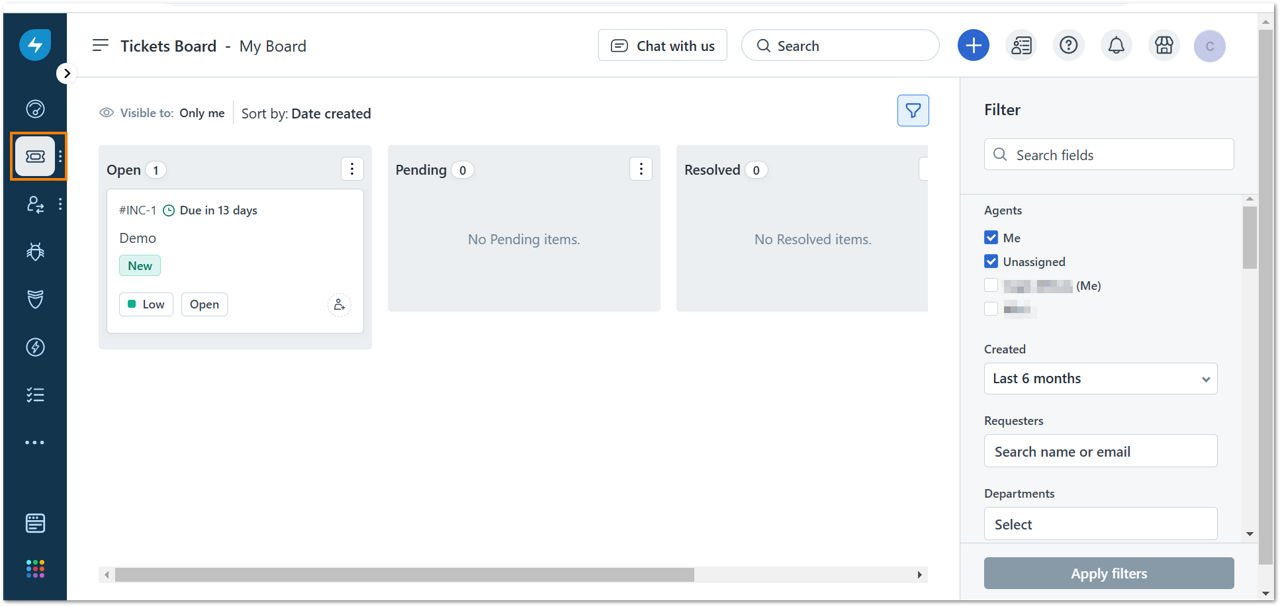1280x607 pixels.
Task: Check the blurred agent marked (Me)
Action: (991, 286)
